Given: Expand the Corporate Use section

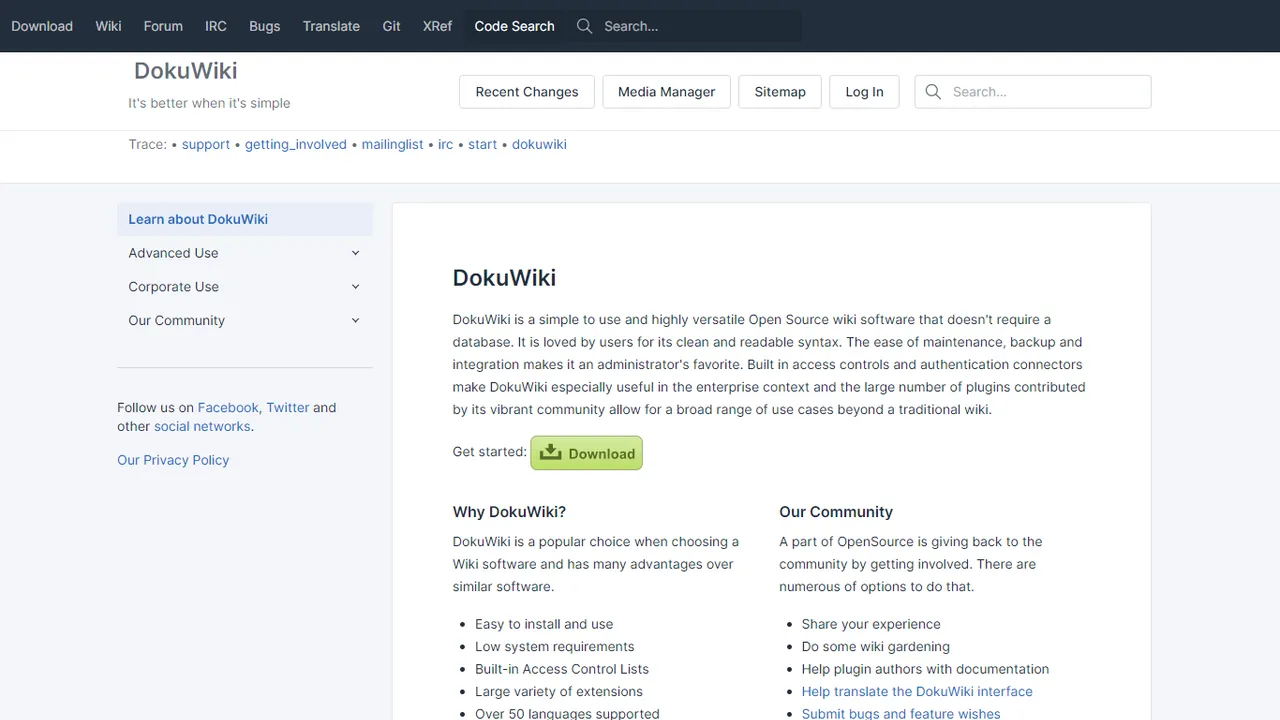Looking at the screenshot, I should (x=245, y=287).
